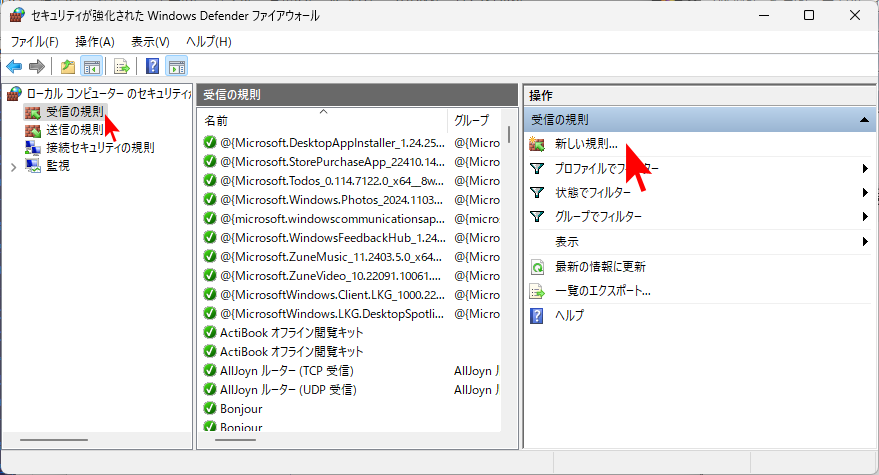Click the blue question mark toolbar icon

(x=152, y=67)
